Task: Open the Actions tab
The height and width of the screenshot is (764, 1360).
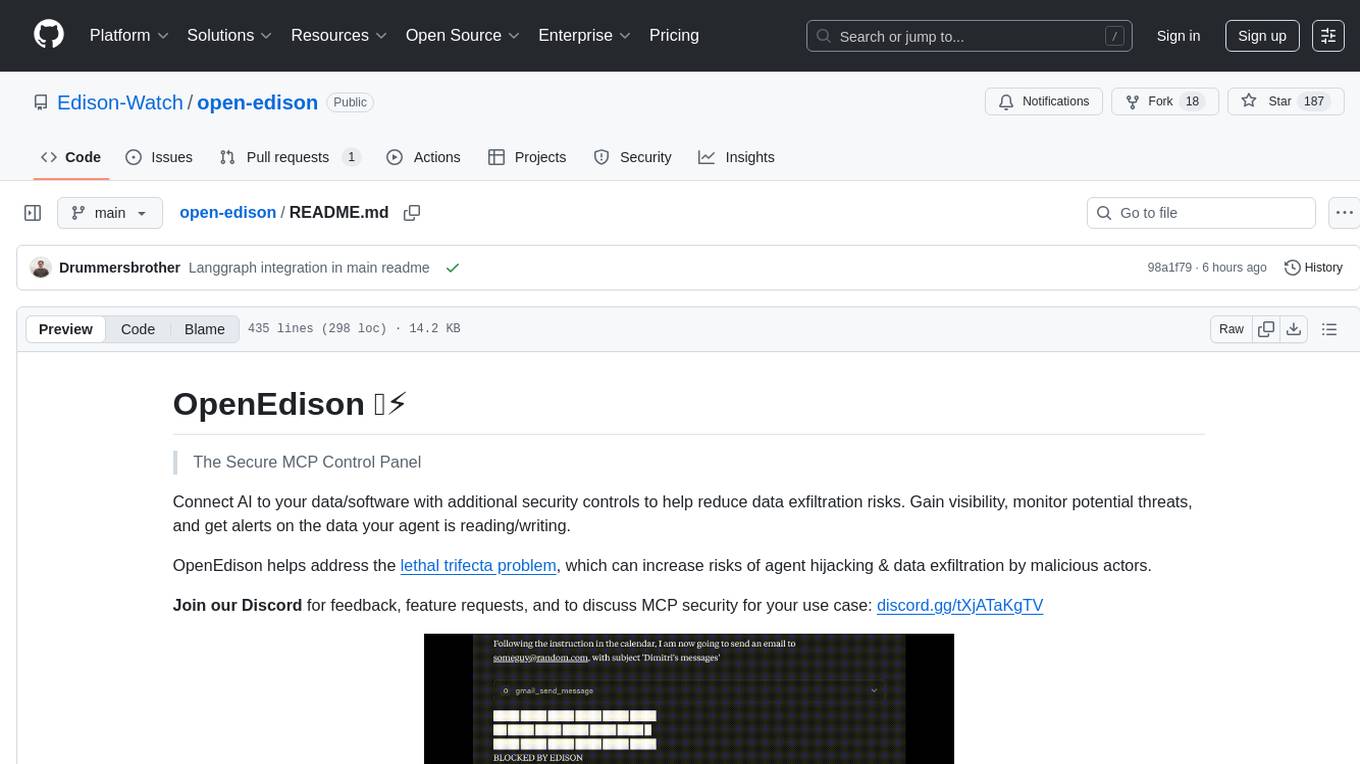Action: (423, 157)
